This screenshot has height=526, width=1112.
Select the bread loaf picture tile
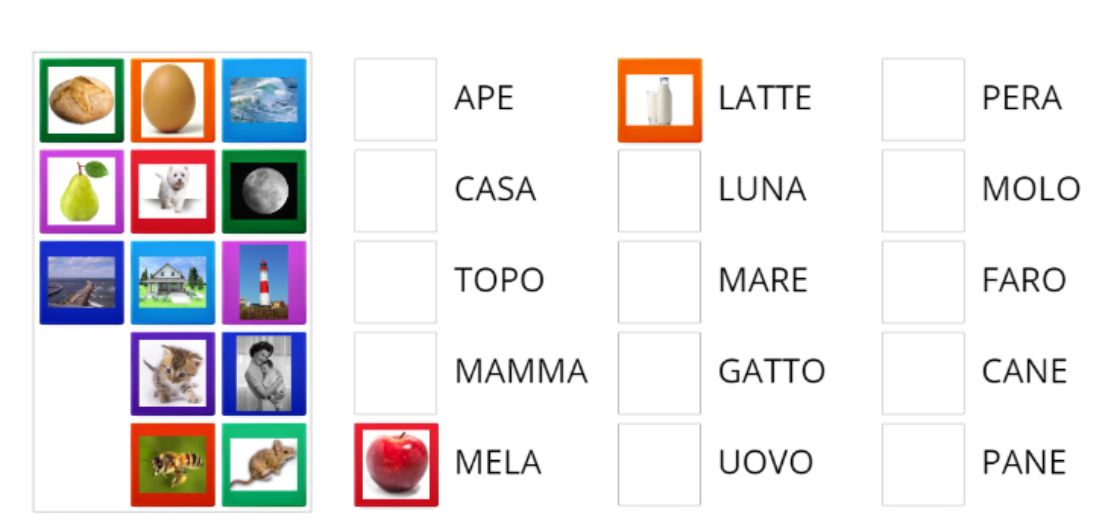[x=82, y=100]
